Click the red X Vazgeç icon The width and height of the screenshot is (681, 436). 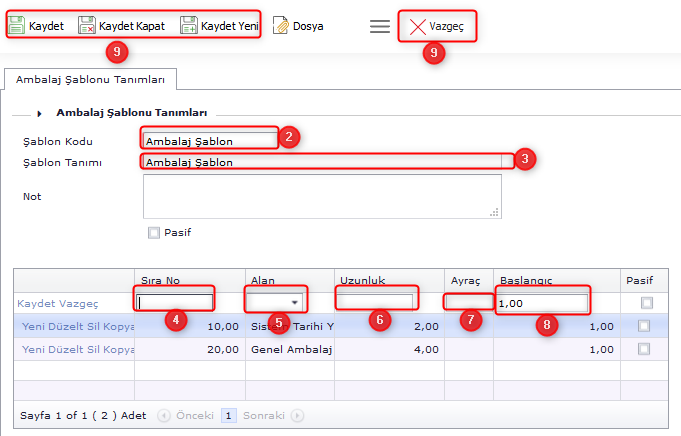point(418,27)
